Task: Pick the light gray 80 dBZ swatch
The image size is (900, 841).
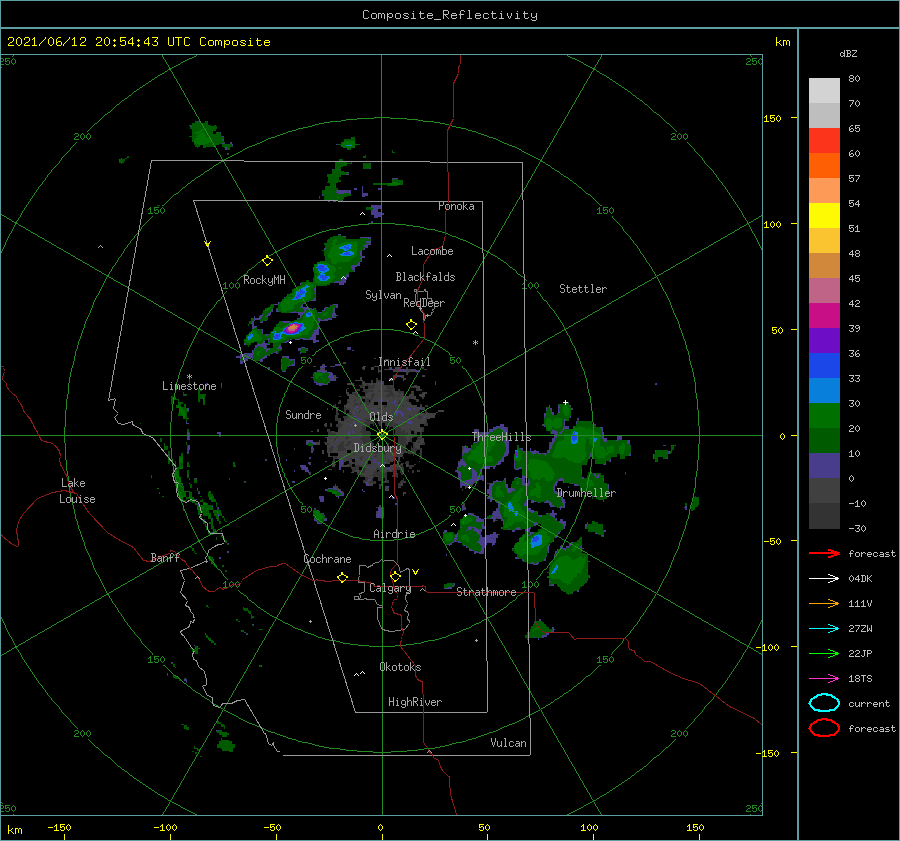Action: click(x=824, y=90)
